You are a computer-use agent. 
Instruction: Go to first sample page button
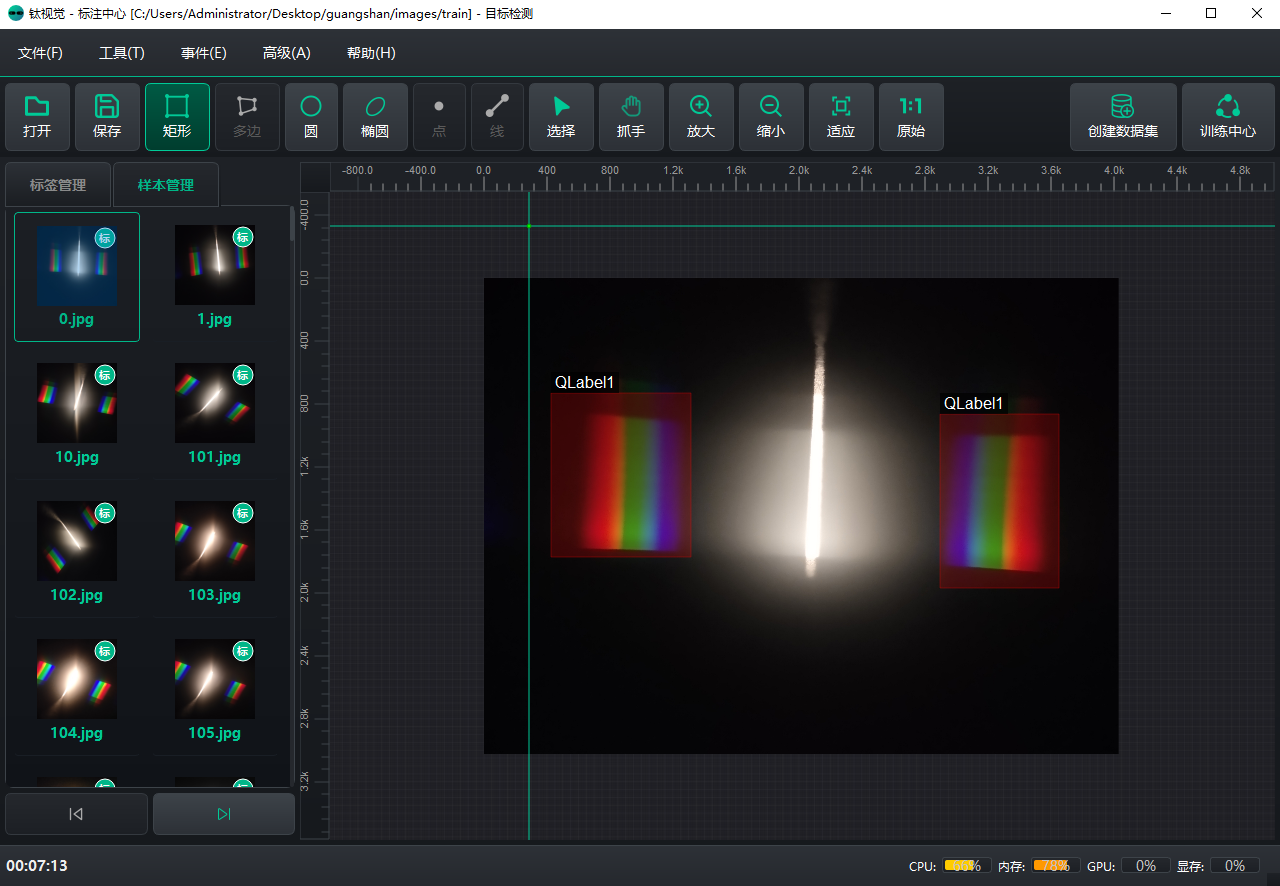[x=76, y=814]
